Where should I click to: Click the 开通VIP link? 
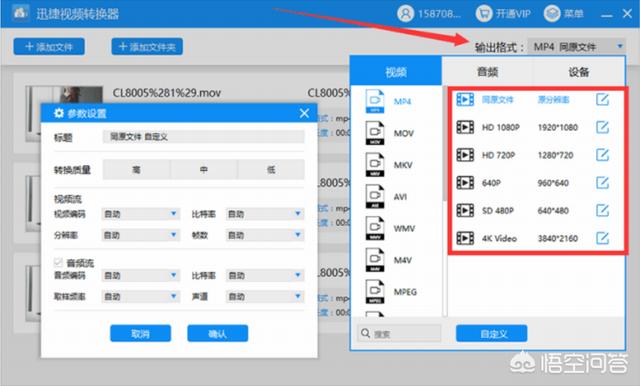(x=513, y=14)
